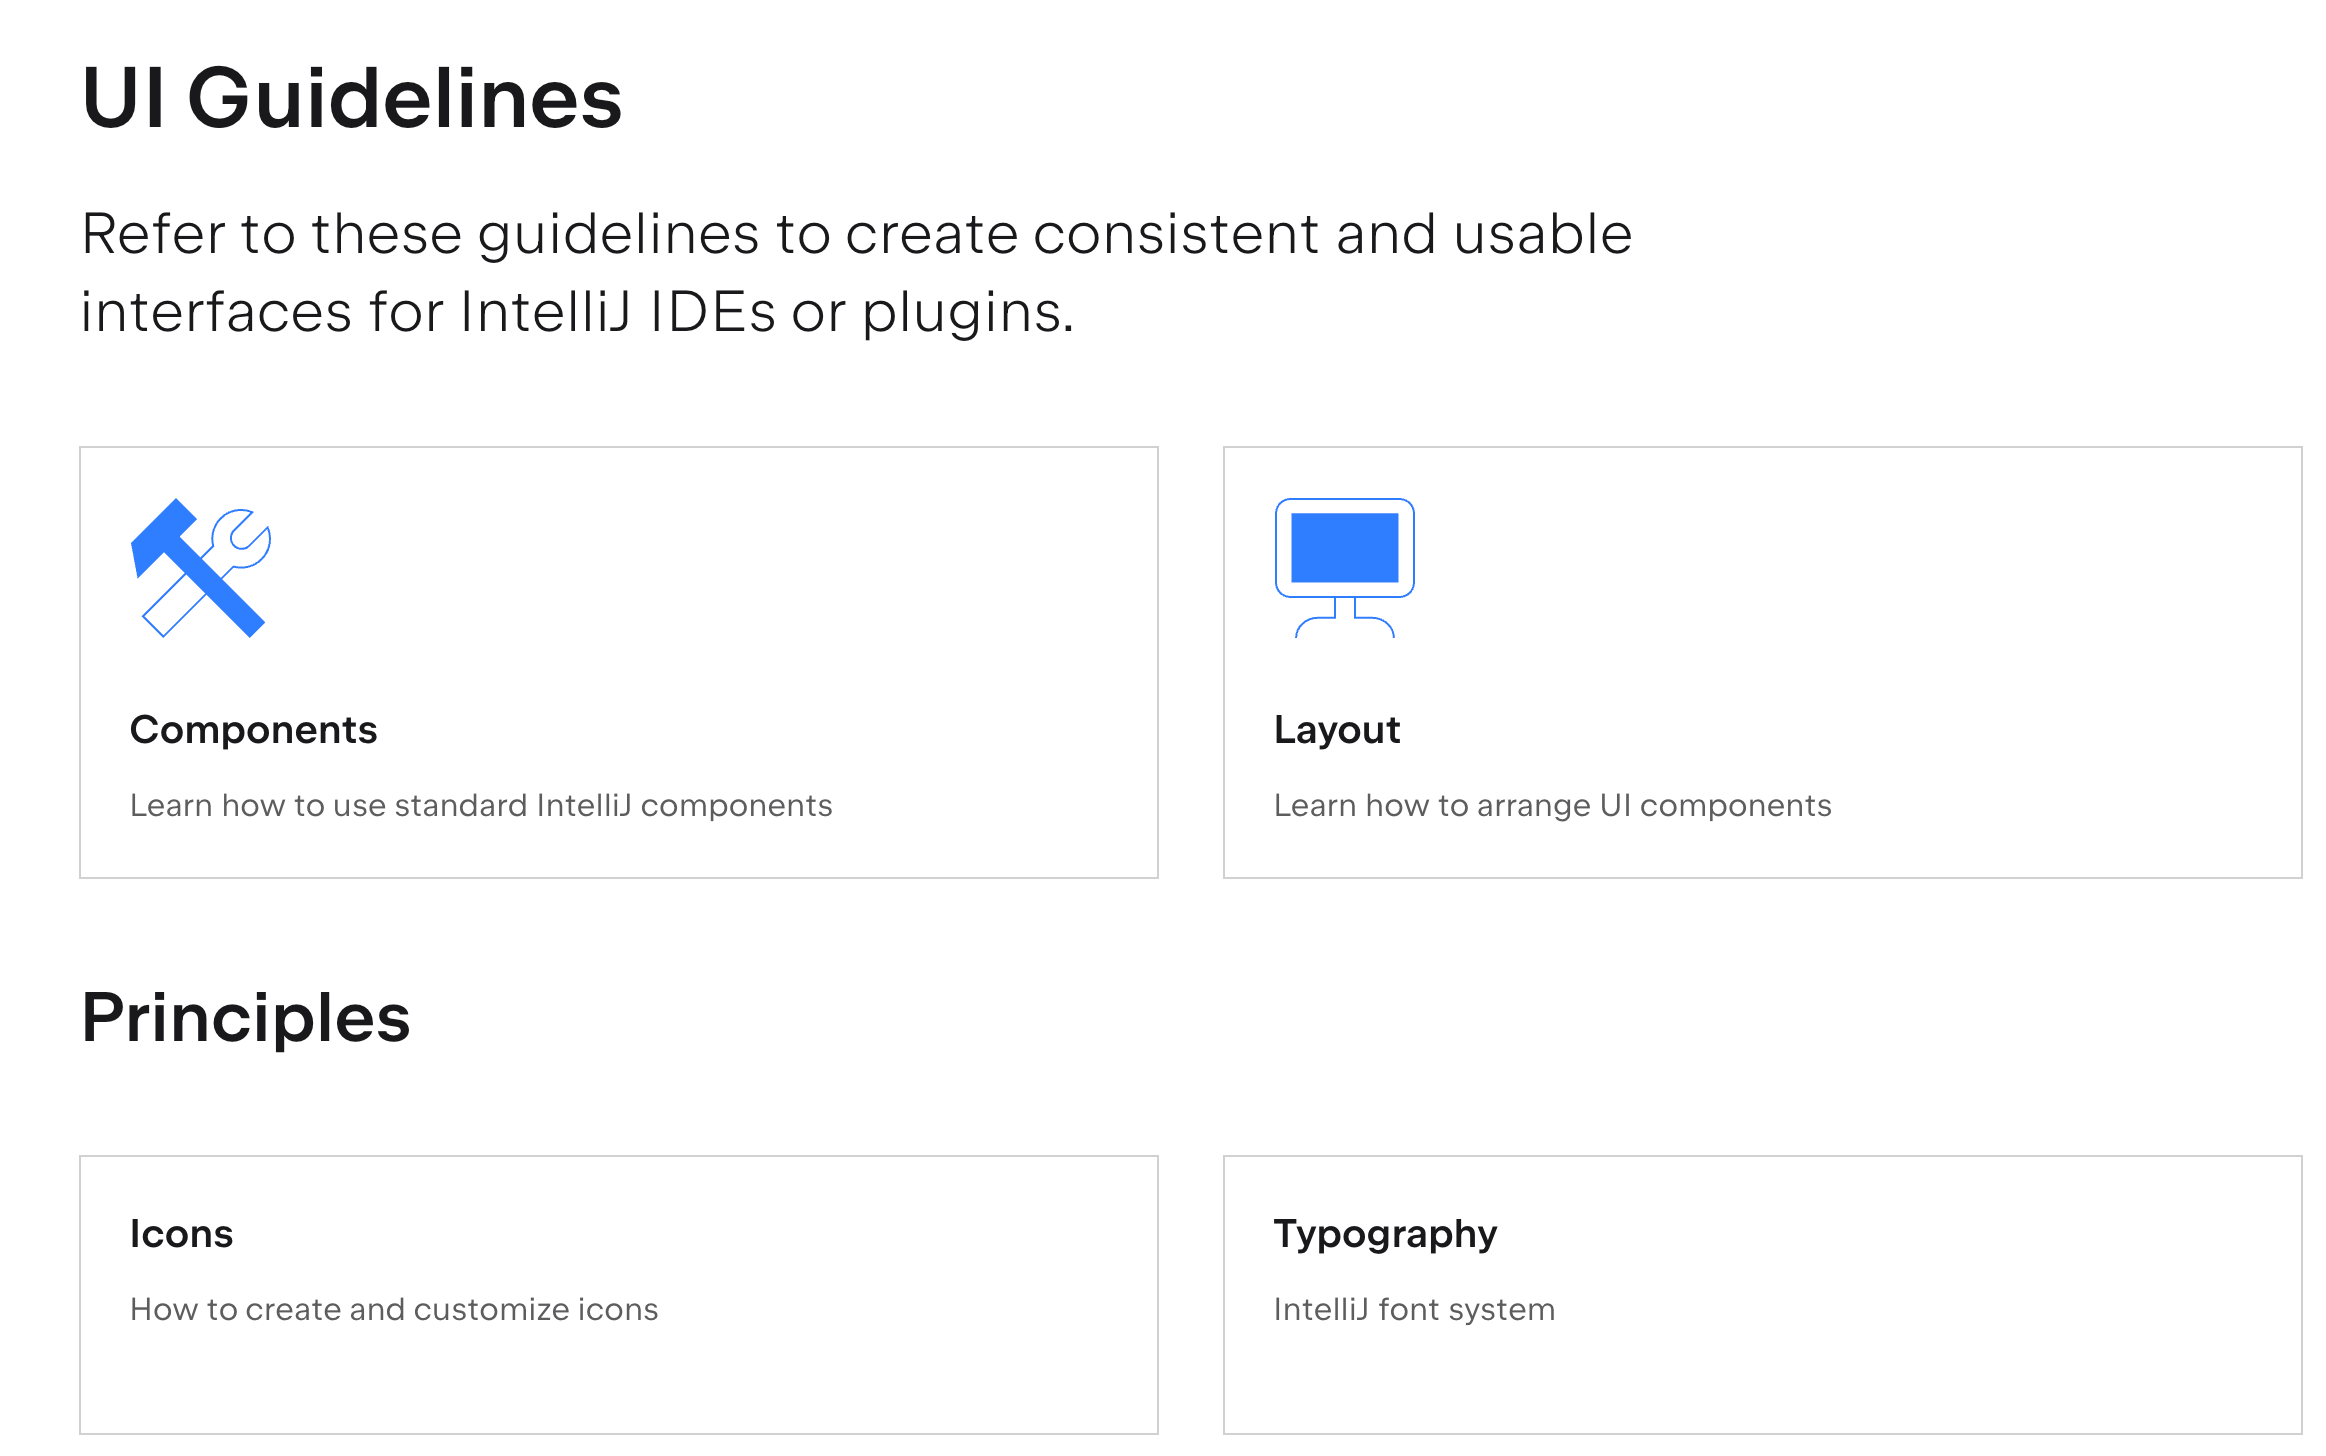Click the hammer and wrench Components icon
This screenshot has height=1456, width=2326.
point(201,568)
